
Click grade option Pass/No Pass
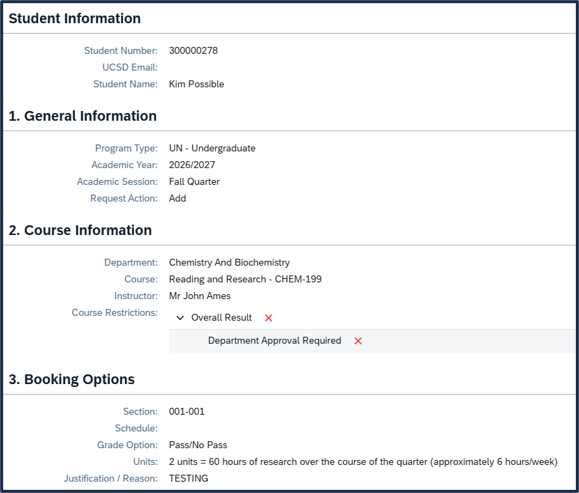[198, 445]
